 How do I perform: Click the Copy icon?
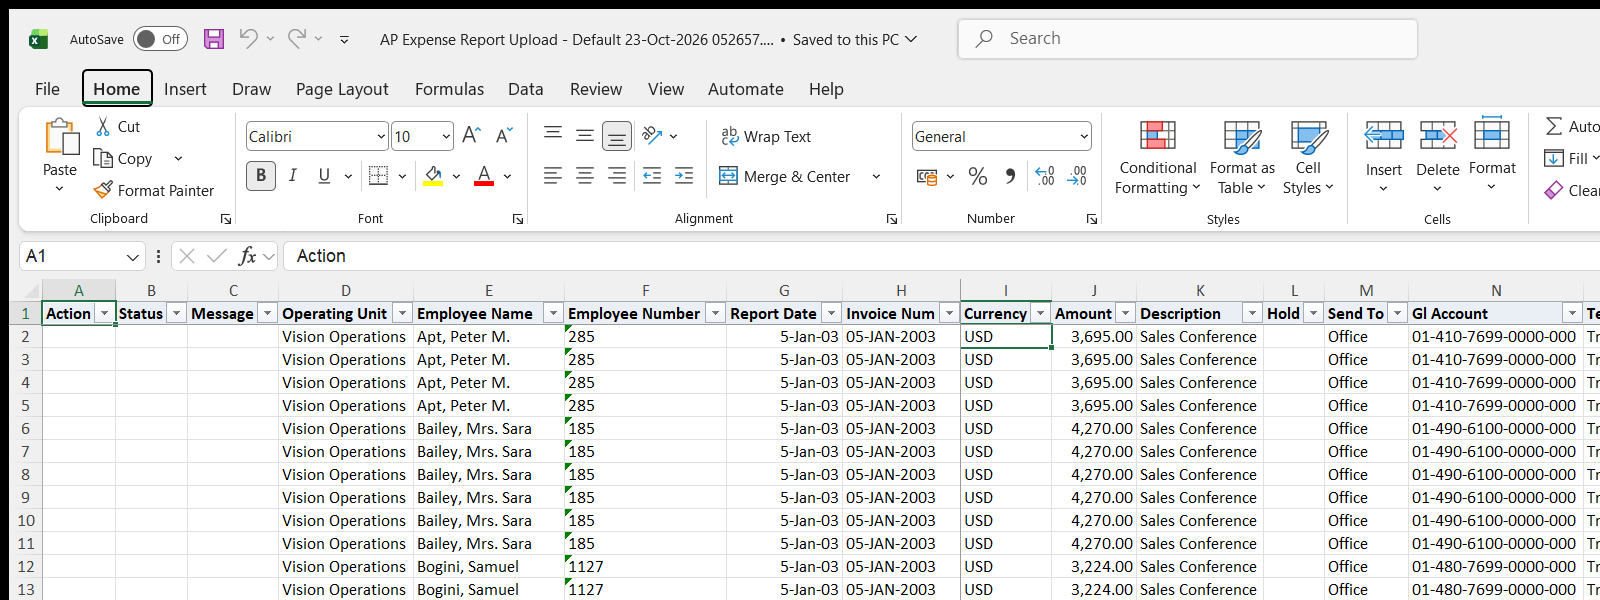[103, 158]
